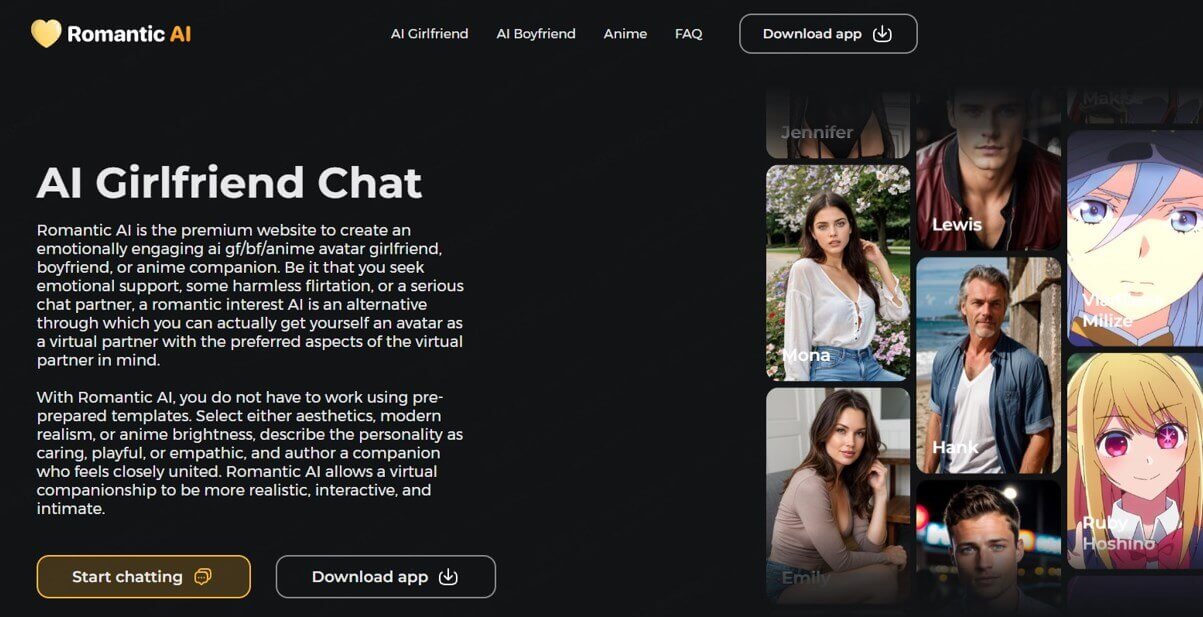Click the Start chatting button
This screenshot has width=1203, height=617.
click(x=143, y=577)
